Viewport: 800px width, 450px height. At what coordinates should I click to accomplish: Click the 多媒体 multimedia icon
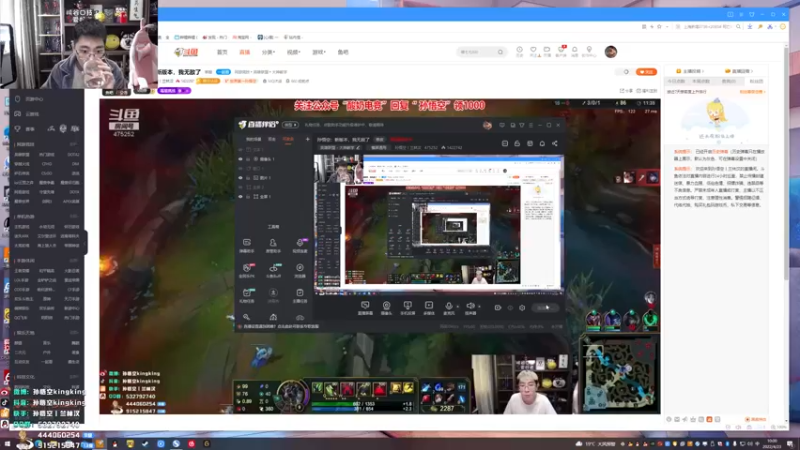coord(429,307)
